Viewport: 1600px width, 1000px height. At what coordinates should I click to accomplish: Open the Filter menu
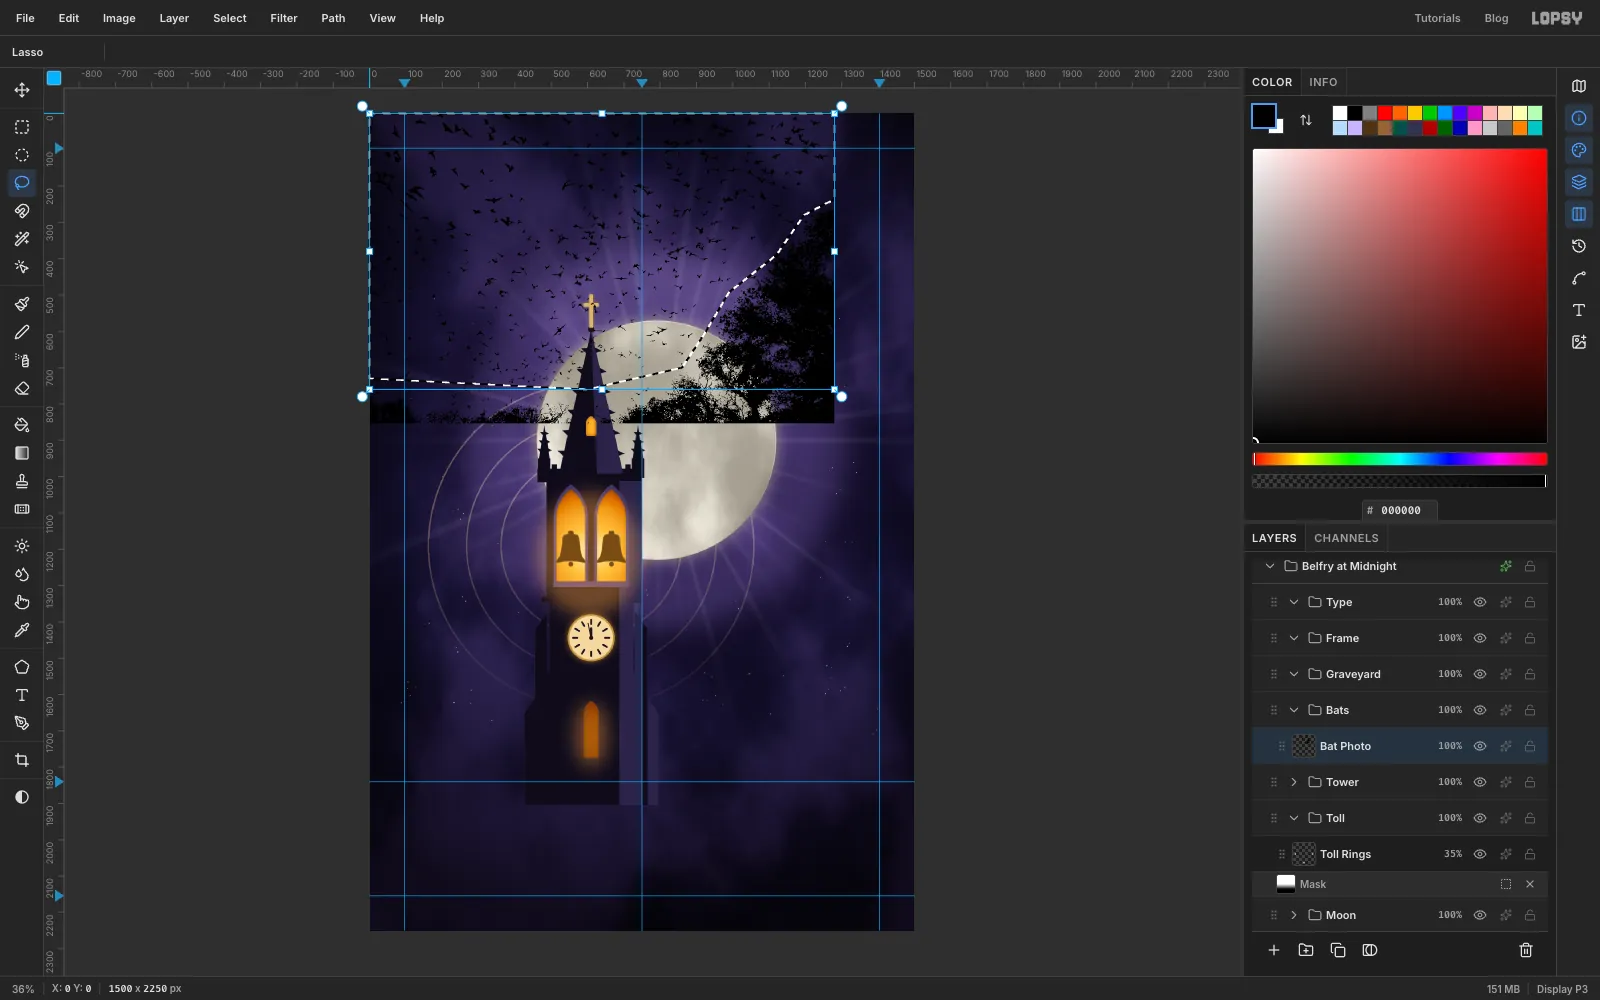tap(284, 18)
